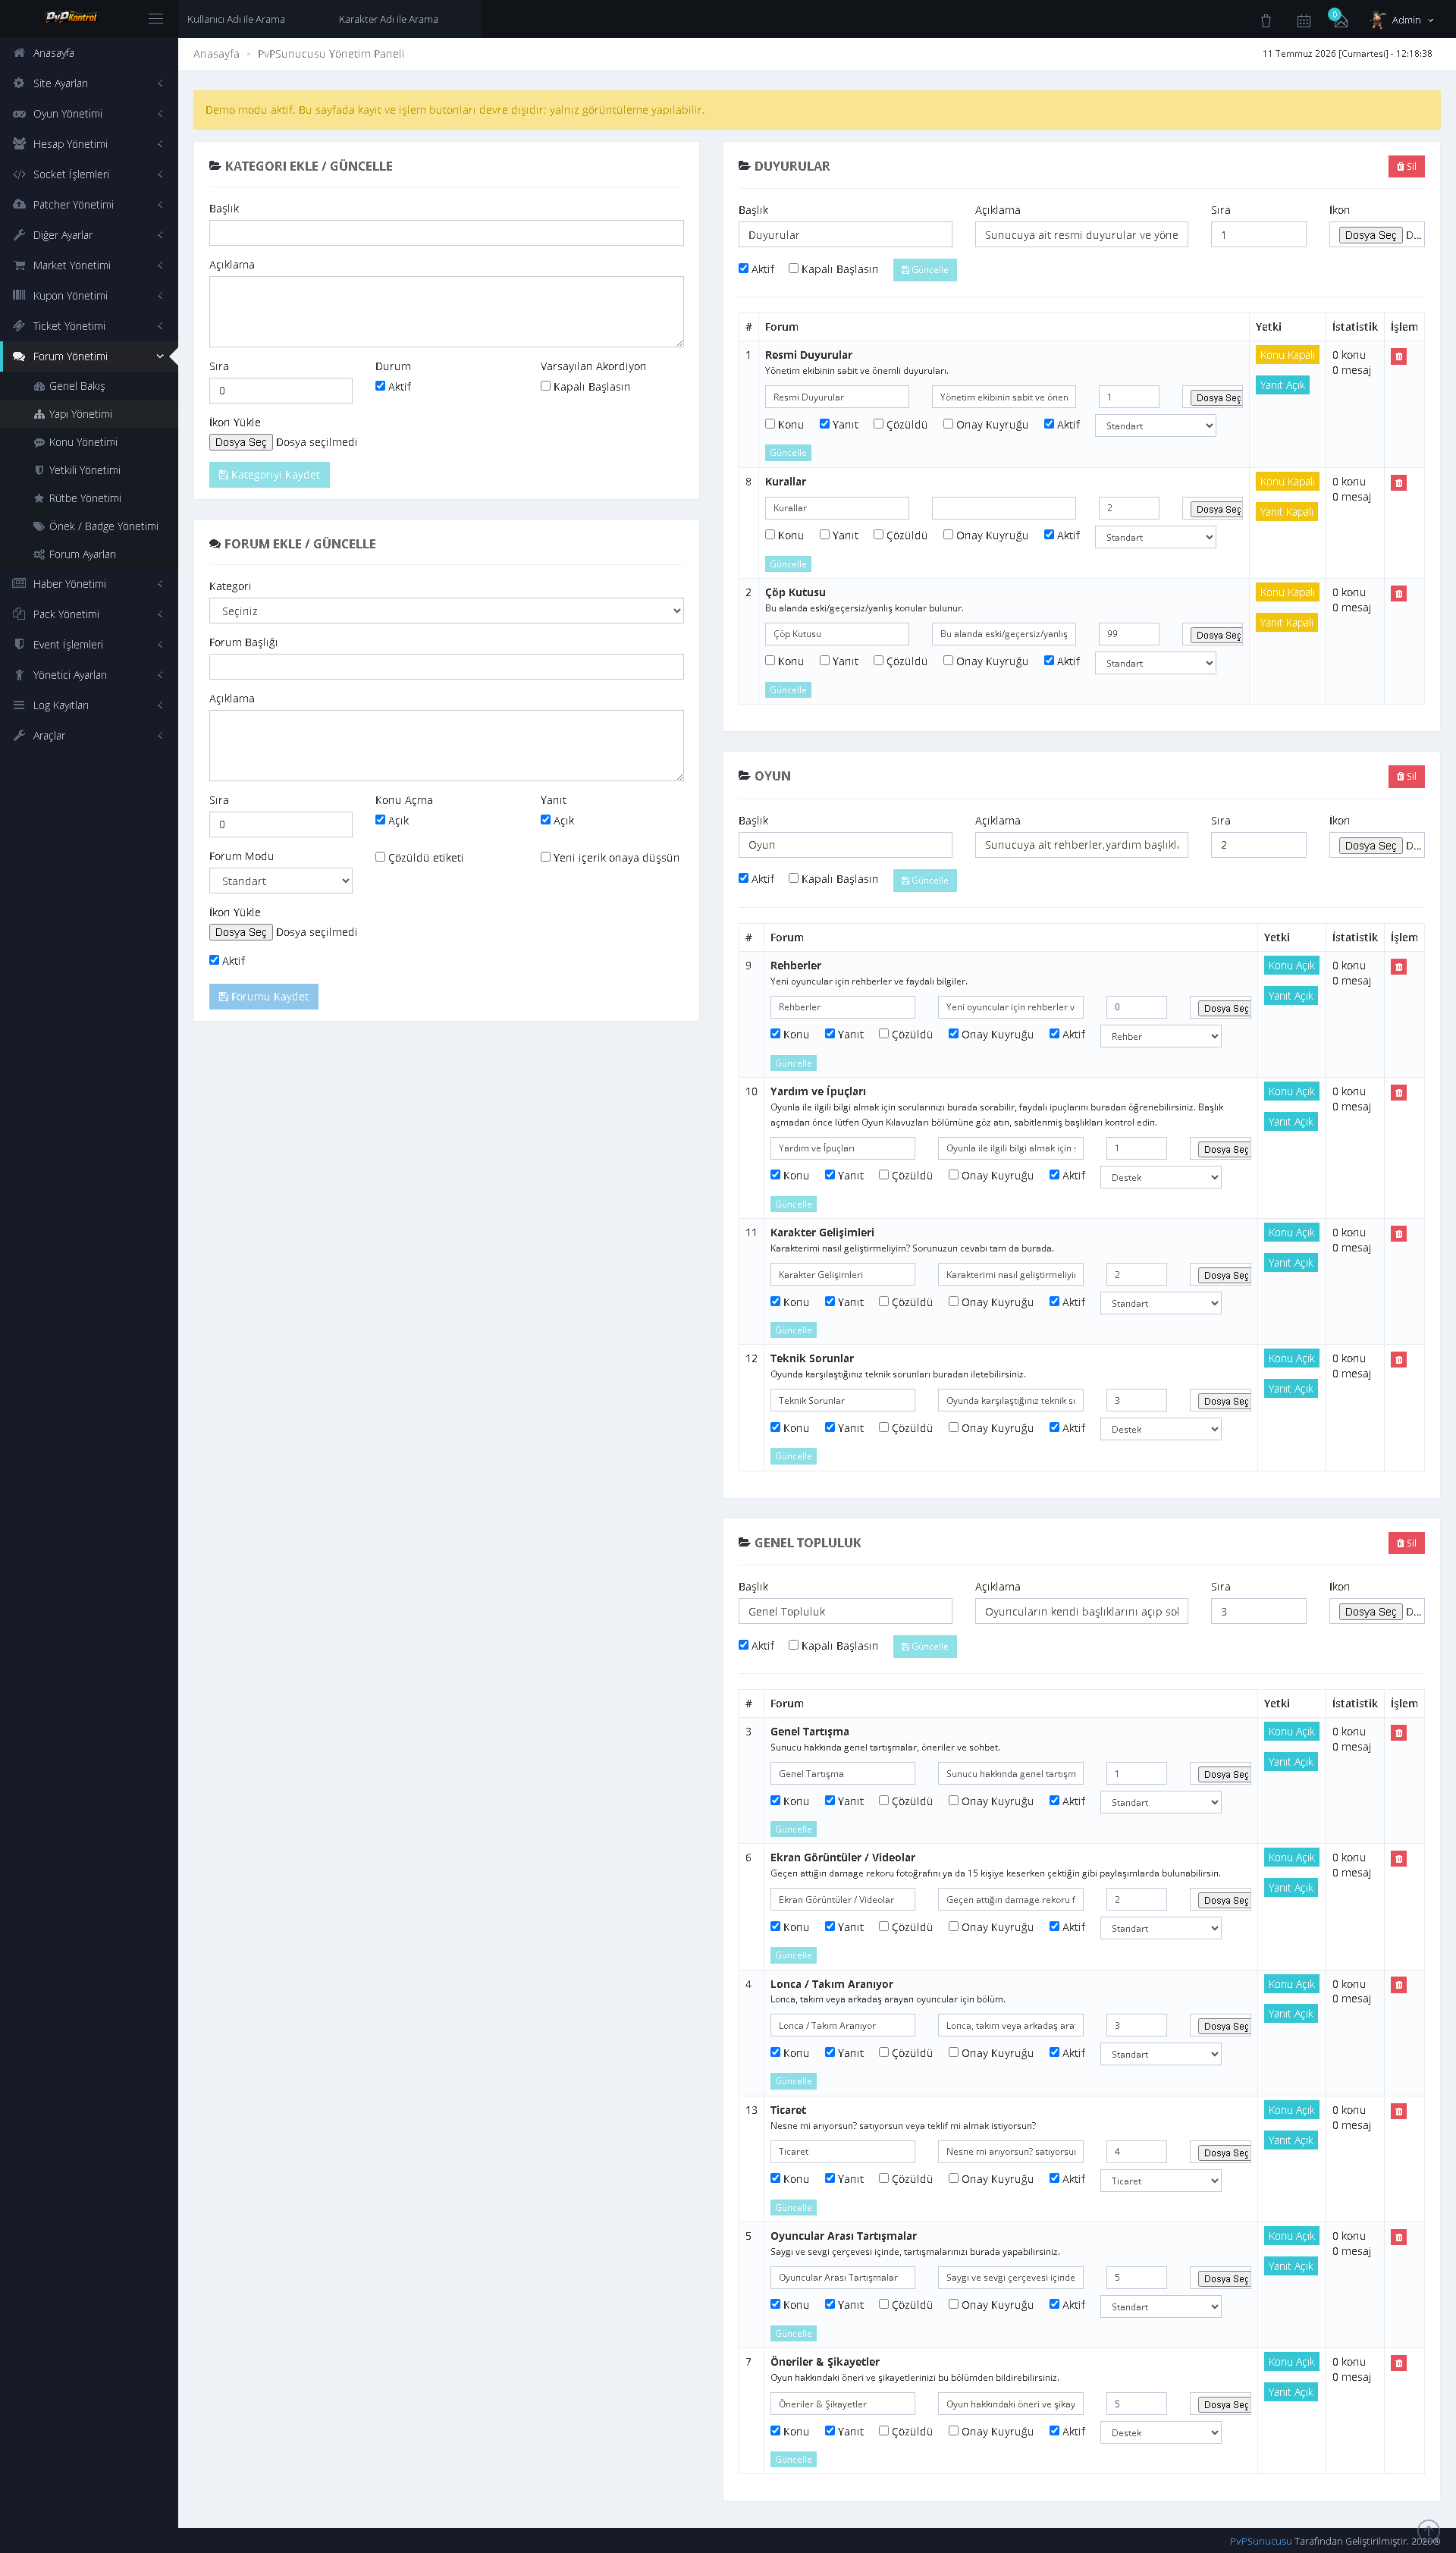Viewport: 1456px width, 2553px height.
Task: Toggle Yanıt checkbox for Resmi Duyurular
Action: (824, 424)
